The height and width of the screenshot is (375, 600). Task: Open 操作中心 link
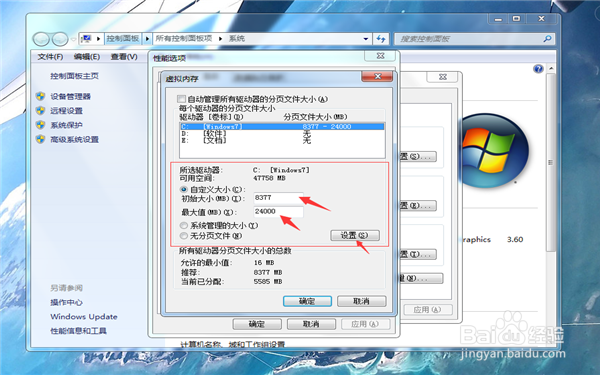(x=66, y=302)
